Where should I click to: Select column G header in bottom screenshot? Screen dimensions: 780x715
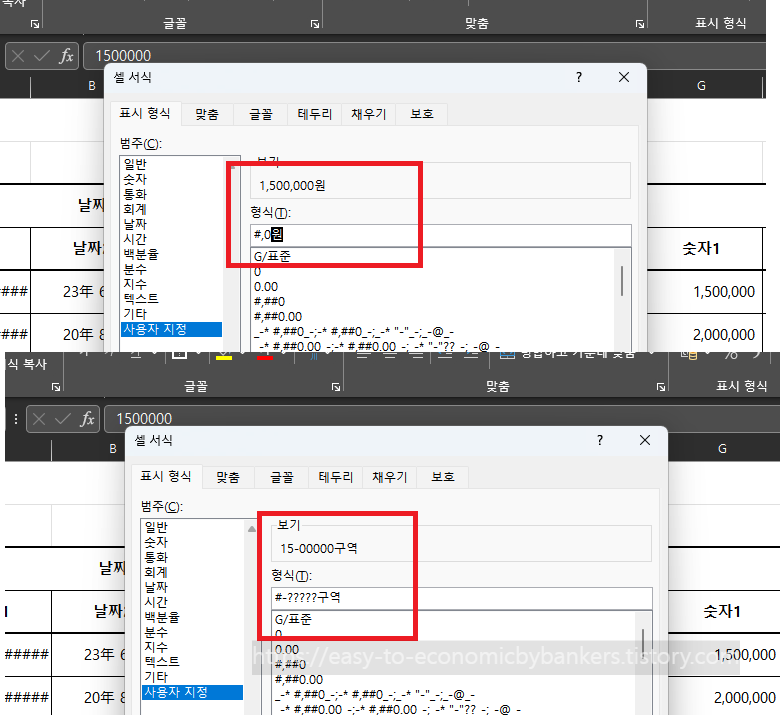click(x=722, y=449)
